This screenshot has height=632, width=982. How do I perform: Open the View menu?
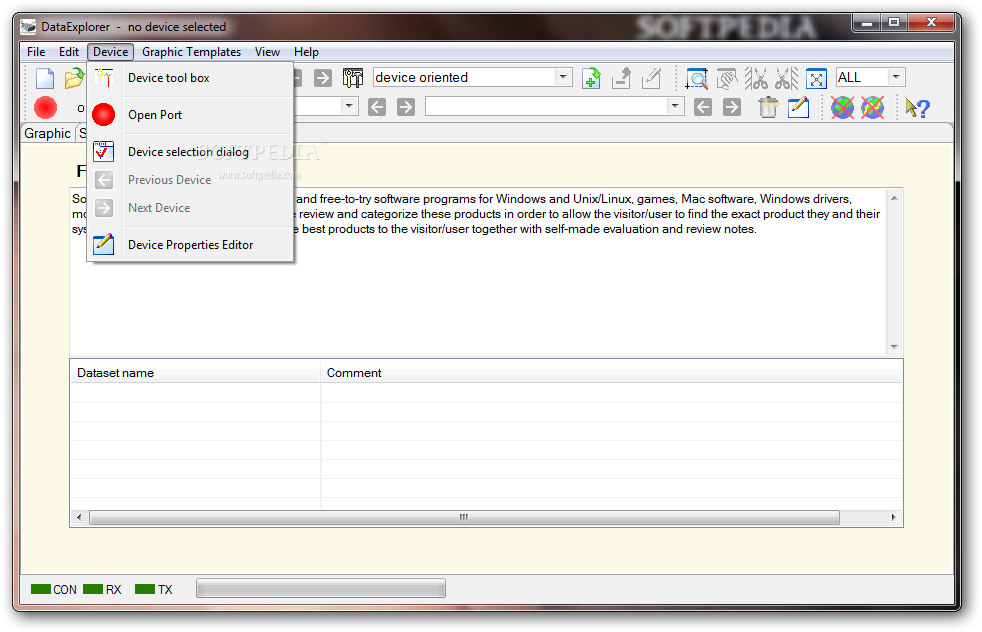click(267, 52)
